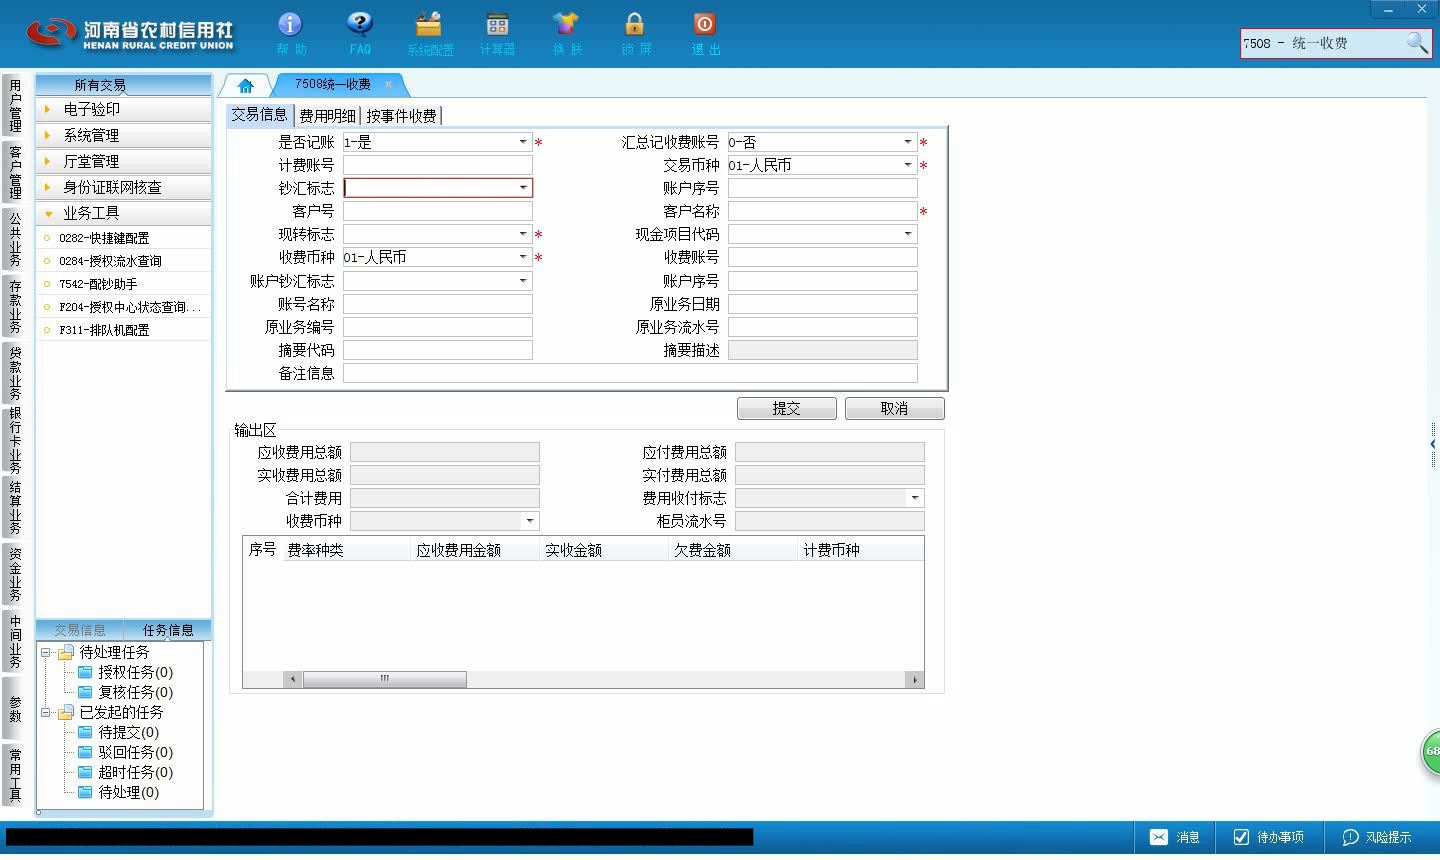Image resolution: width=1440 pixels, height=860 pixels.
Task: Open the 现金项目代码 dropdown
Action: point(908,234)
